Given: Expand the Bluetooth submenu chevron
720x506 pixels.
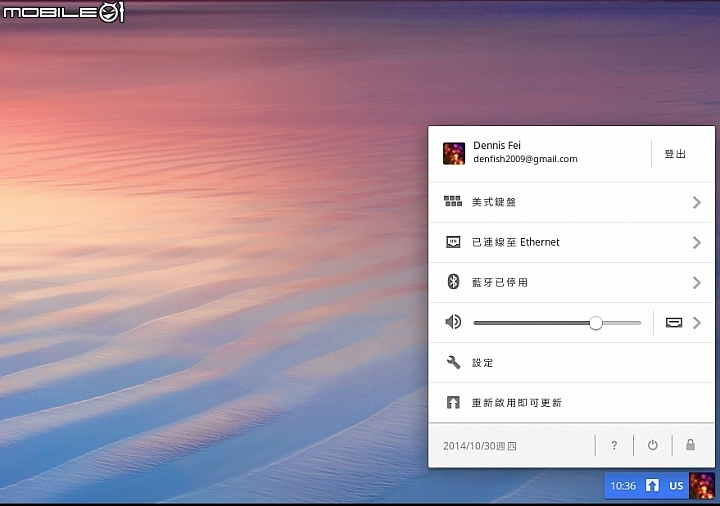Looking at the screenshot, I should pos(697,282).
